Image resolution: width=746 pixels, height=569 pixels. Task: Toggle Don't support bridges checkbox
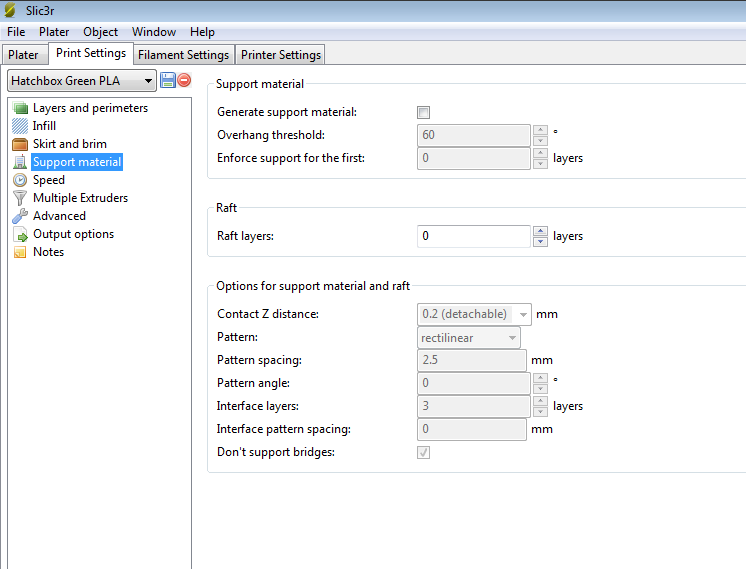(423, 452)
